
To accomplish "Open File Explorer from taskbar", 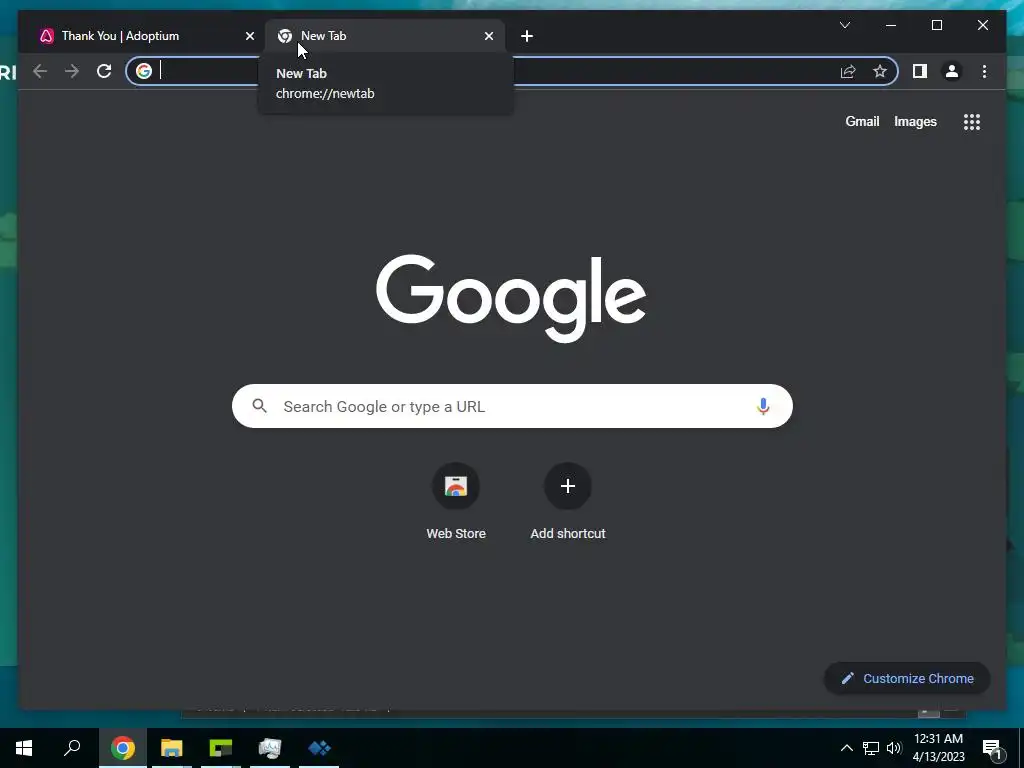I will click(172, 748).
